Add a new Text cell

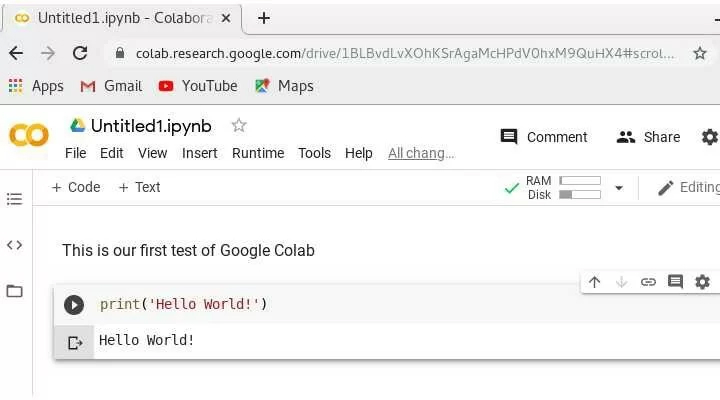(x=139, y=187)
